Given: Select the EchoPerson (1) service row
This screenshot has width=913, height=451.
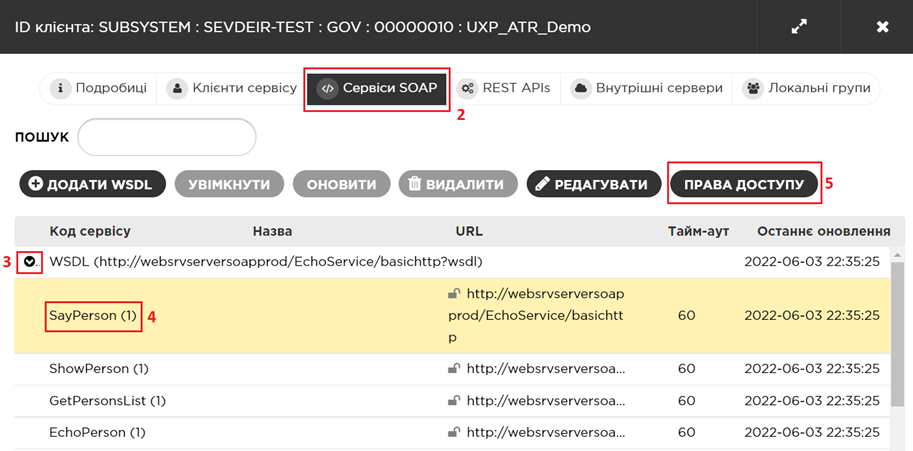Looking at the screenshot, I should click(x=97, y=433).
